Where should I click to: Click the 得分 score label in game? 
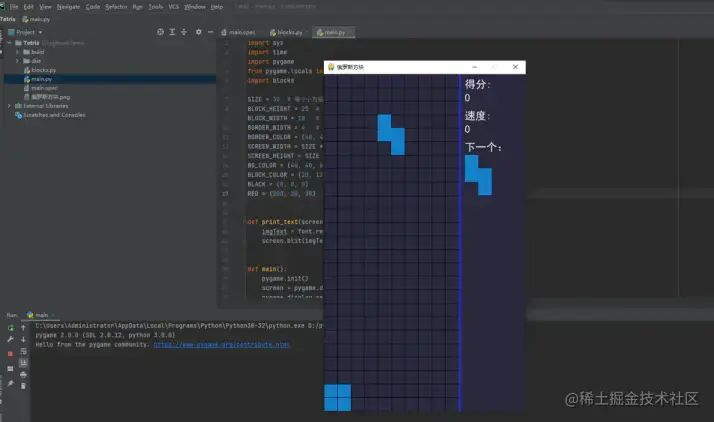point(477,84)
